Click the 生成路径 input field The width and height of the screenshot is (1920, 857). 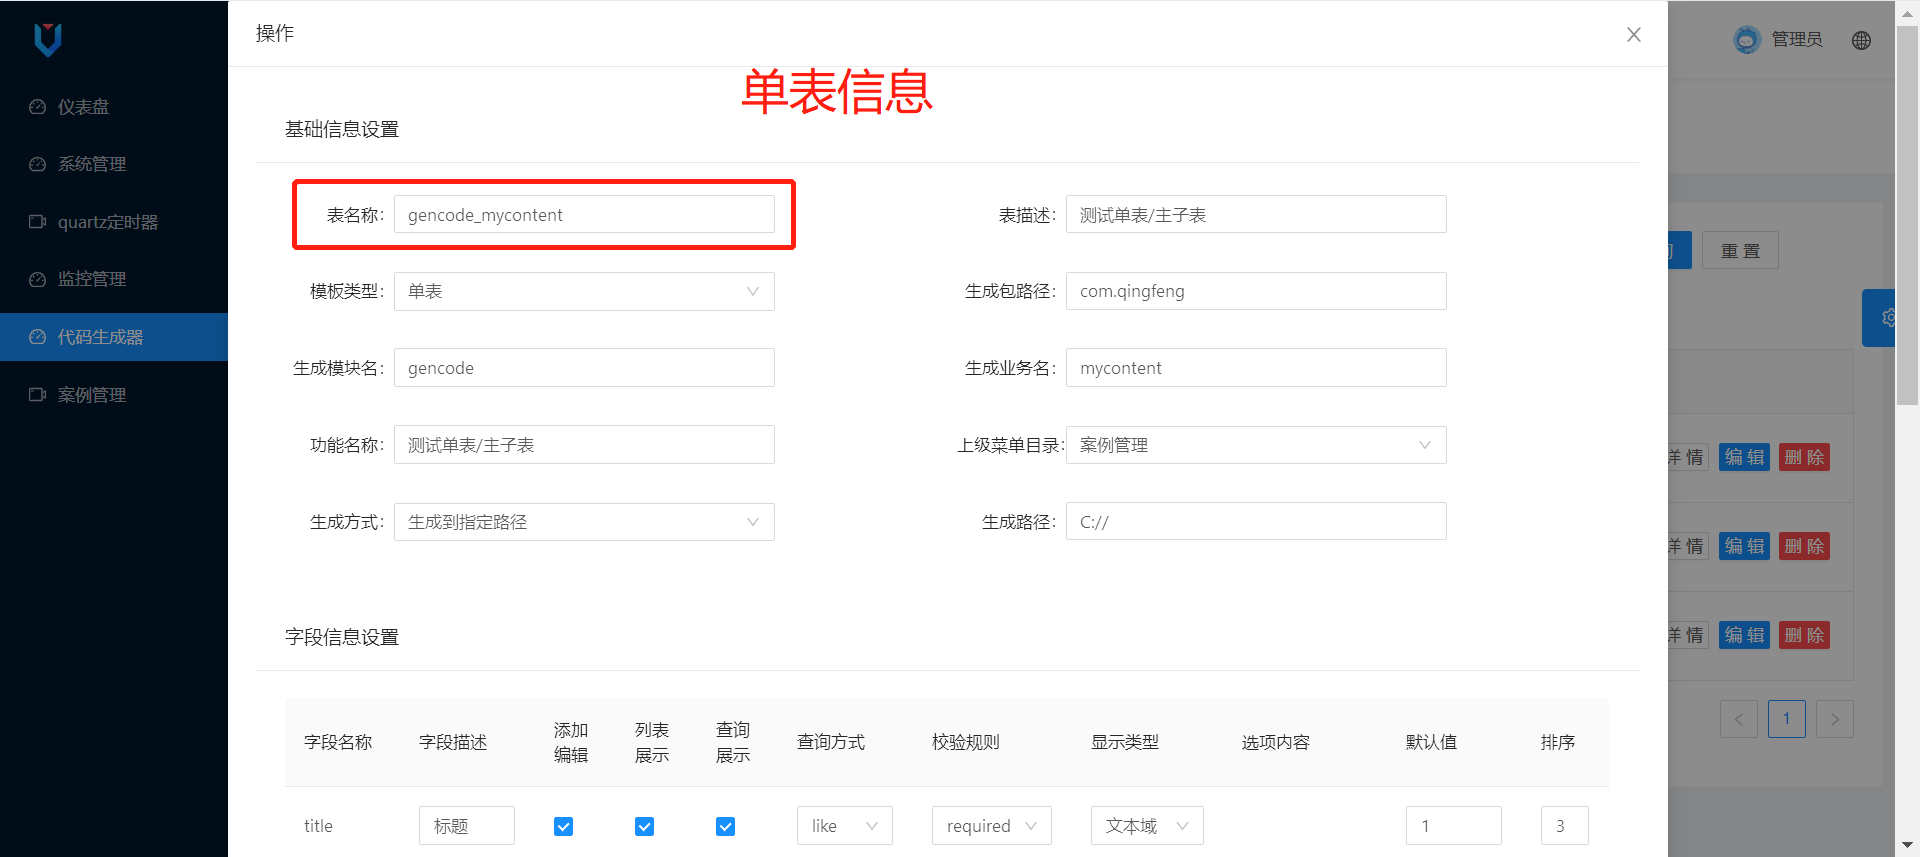click(1256, 521)
